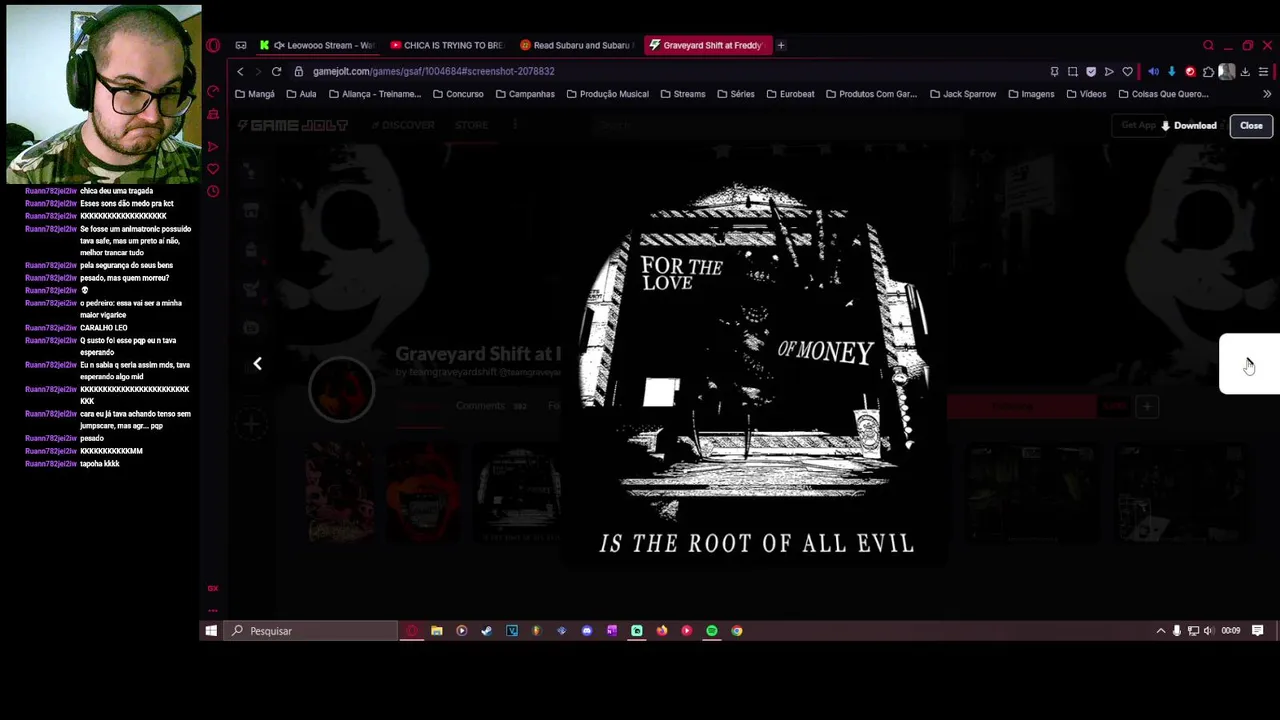Open the tab search magnifier icon
Viewport: 1280px width, 720px height.
pos(1208,45)
